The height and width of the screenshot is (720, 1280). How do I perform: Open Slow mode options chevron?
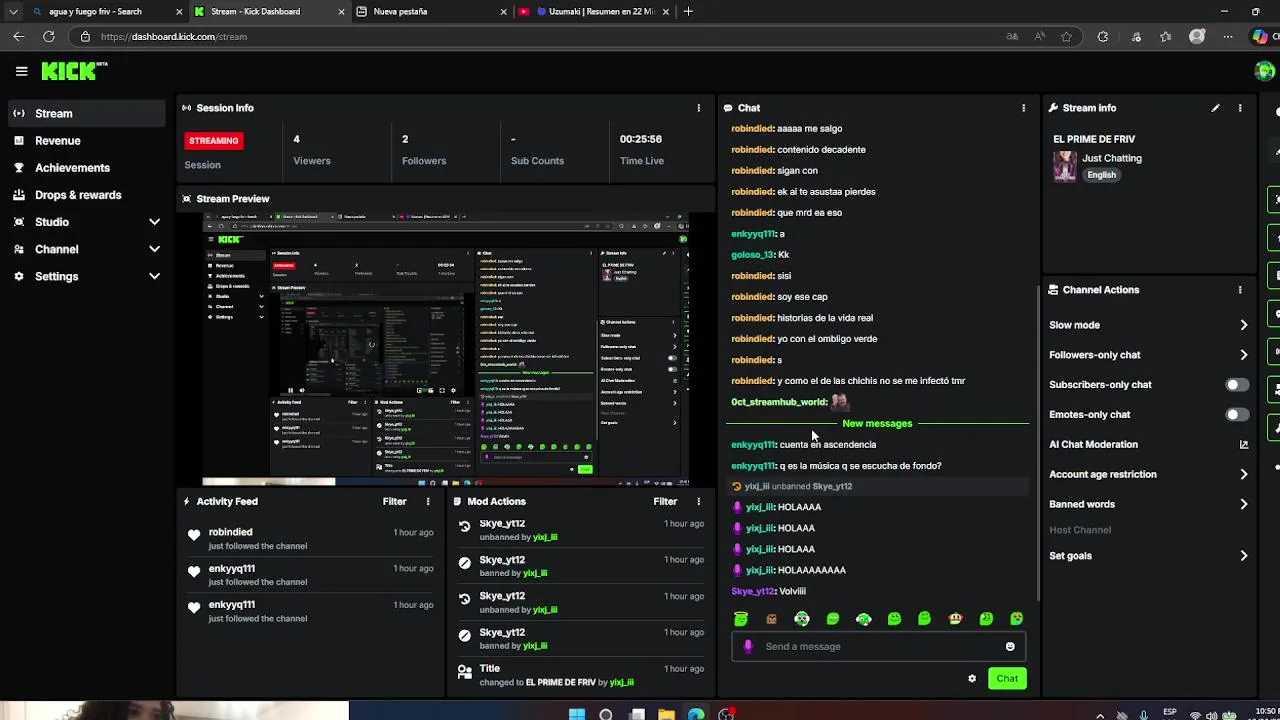click(1243, 325)
